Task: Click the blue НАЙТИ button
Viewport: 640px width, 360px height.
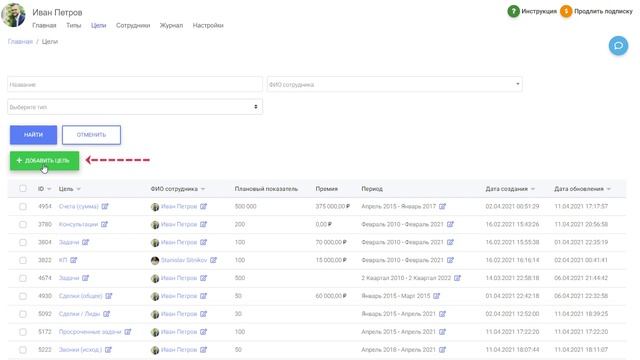Action: [33, 135]
